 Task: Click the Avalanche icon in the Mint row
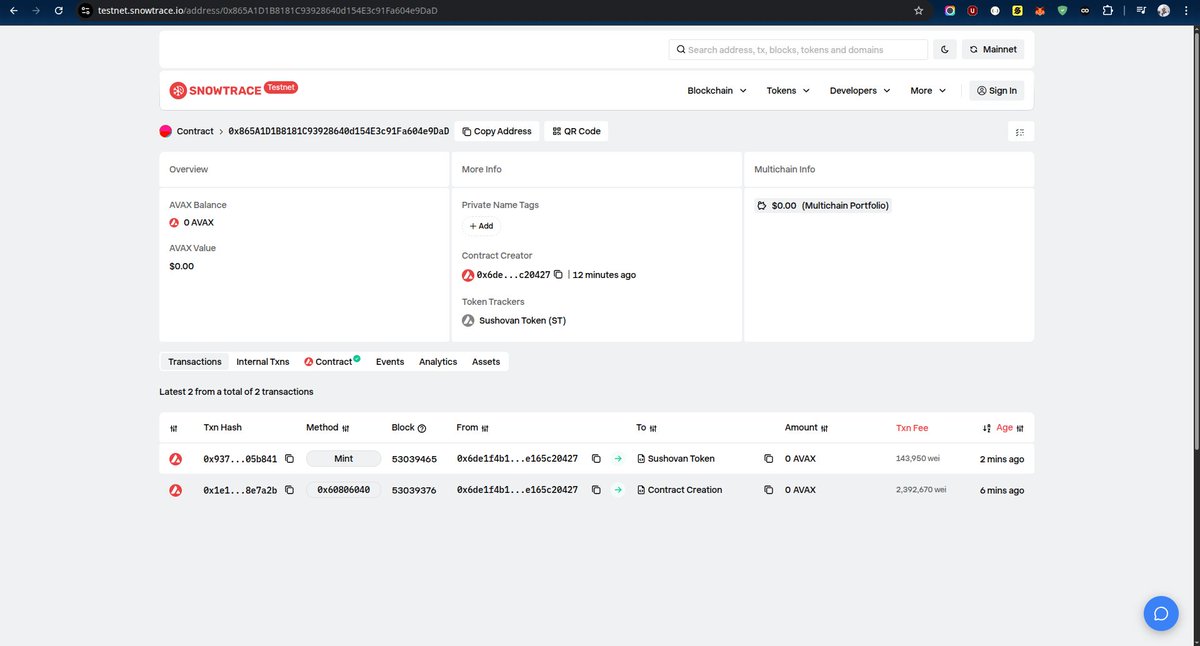click(x=175, y=459)
